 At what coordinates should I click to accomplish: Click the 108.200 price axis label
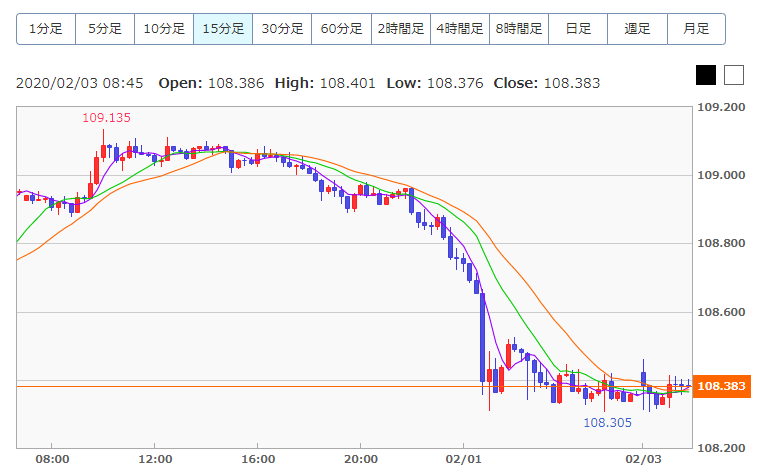pos(721,448)
